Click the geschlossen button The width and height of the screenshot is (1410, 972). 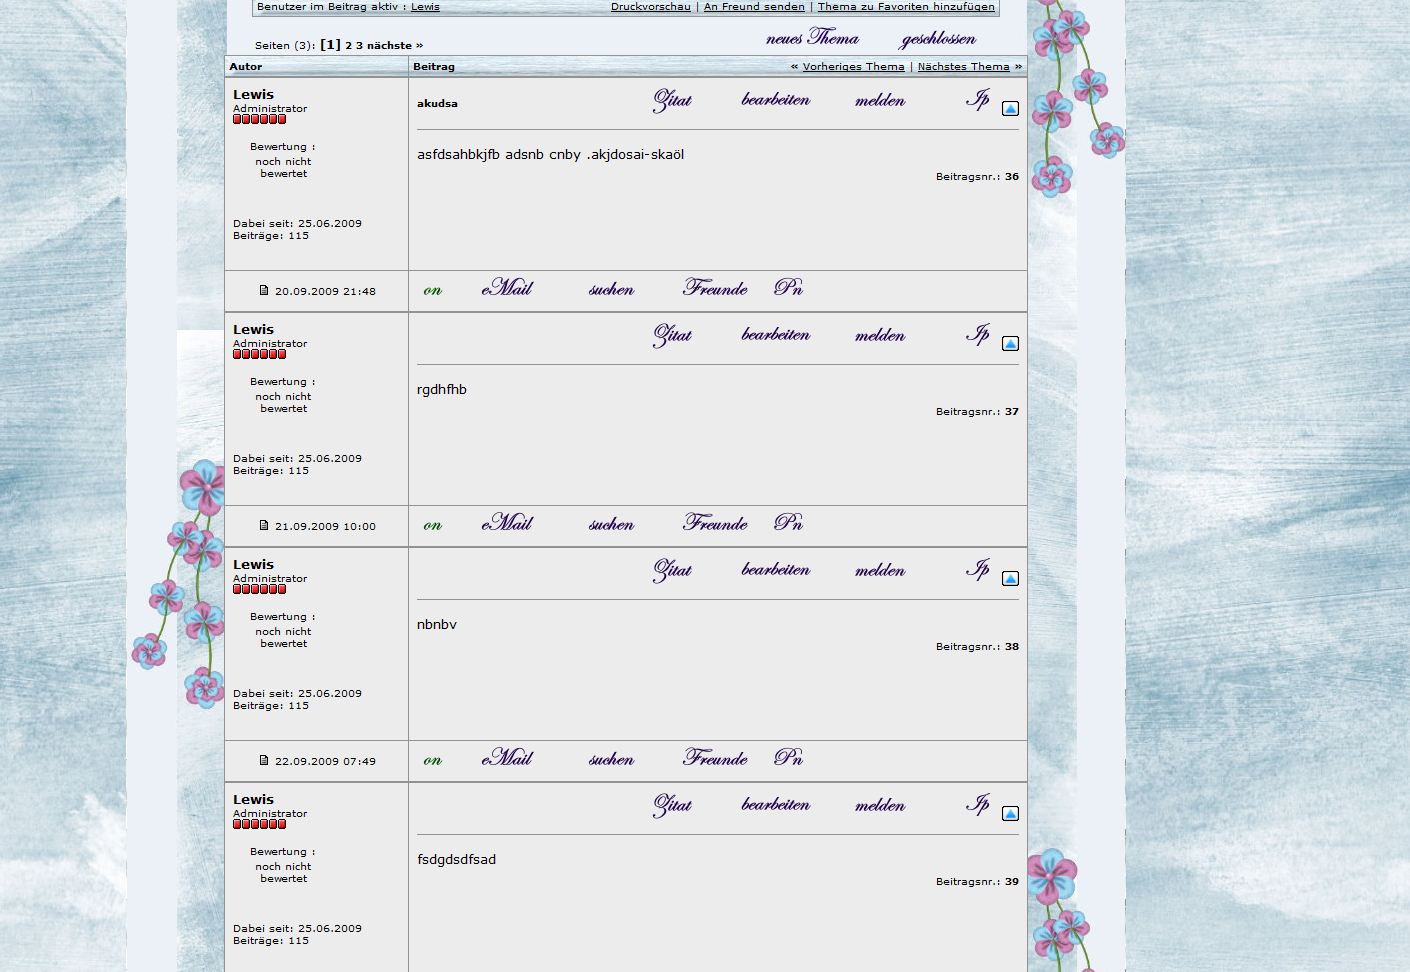tap(938, 40)
